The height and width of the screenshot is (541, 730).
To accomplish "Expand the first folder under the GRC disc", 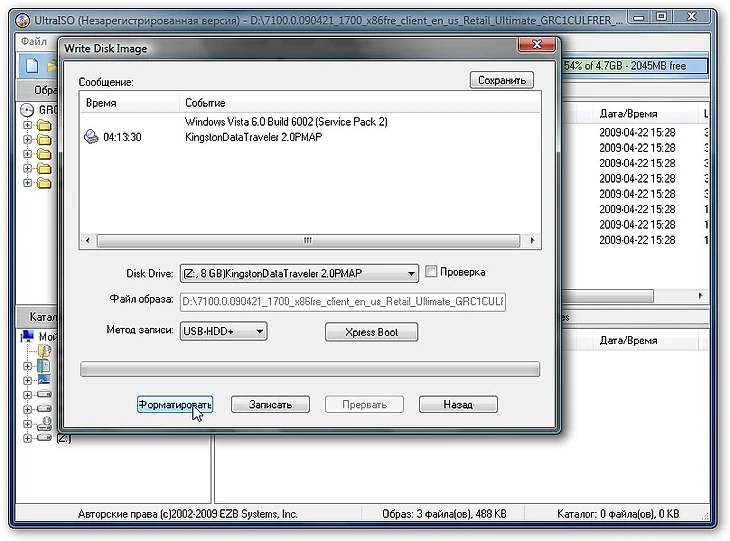I will pyautogui.click(x=28, y=126).
